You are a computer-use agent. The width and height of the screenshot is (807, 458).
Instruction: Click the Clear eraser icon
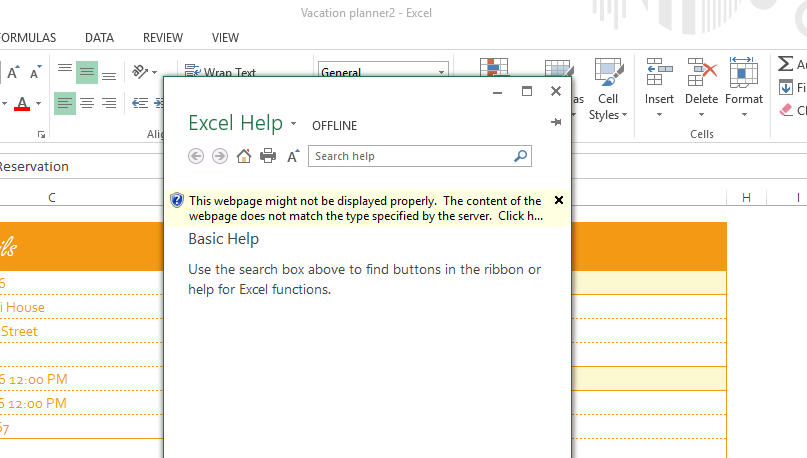(x=785, y=110)
